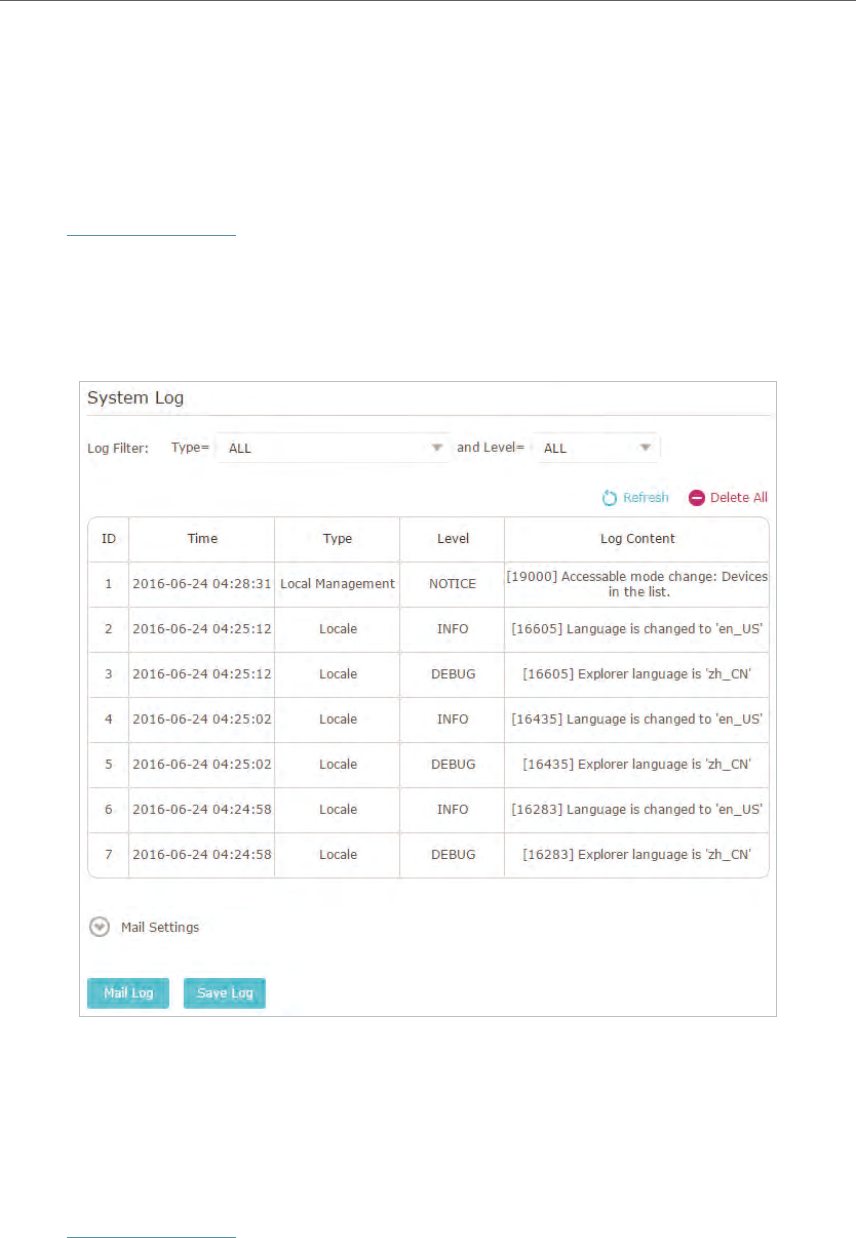Viewport: 856px width, 1238px height.
Task: Click the NOTICE level cell
Action: (452, 583)
